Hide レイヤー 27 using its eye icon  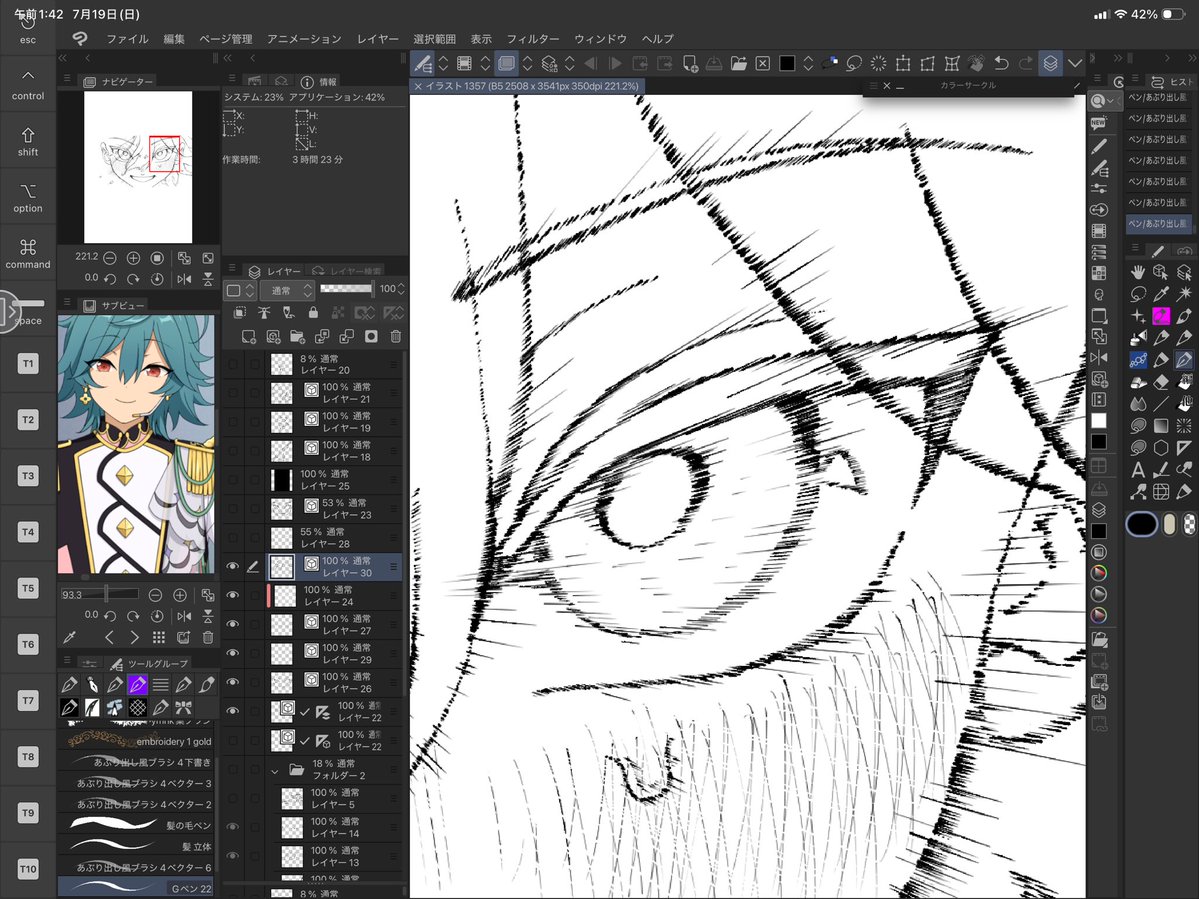232,625
